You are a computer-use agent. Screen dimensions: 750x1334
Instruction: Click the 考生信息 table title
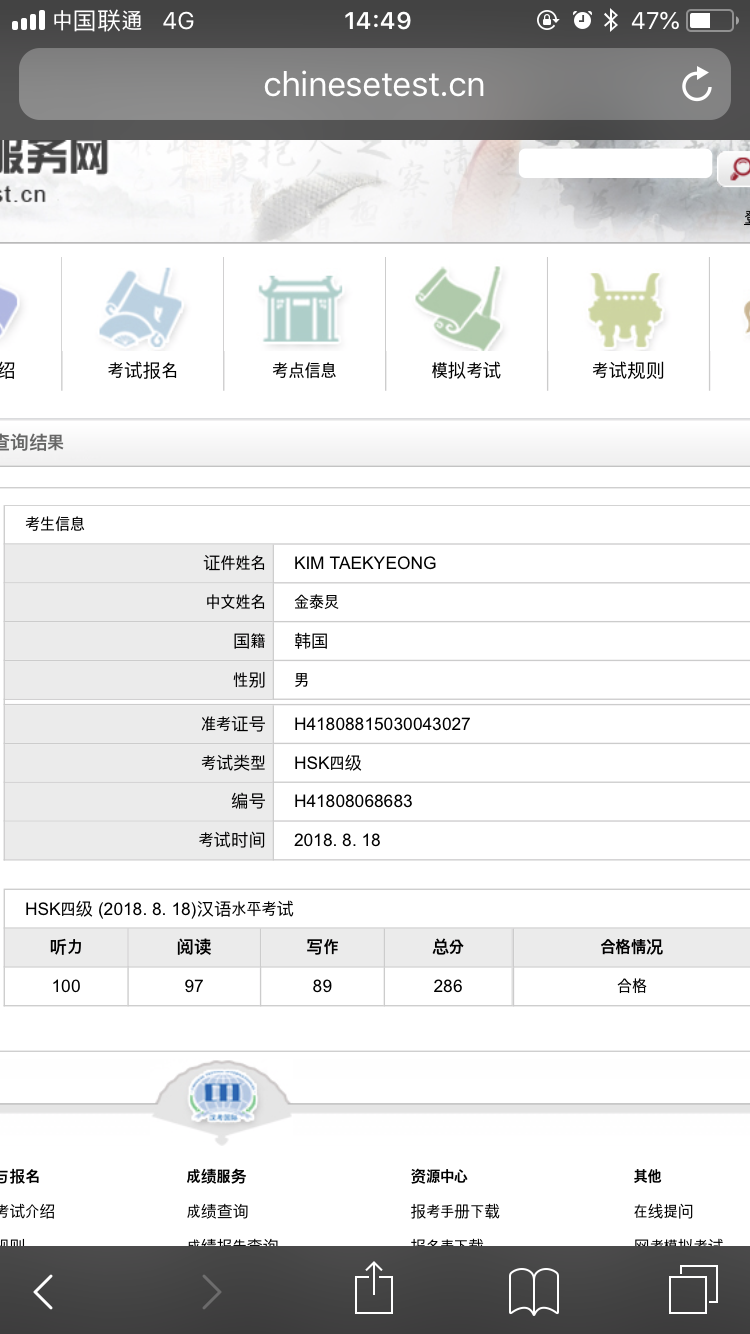coord(55,524)
